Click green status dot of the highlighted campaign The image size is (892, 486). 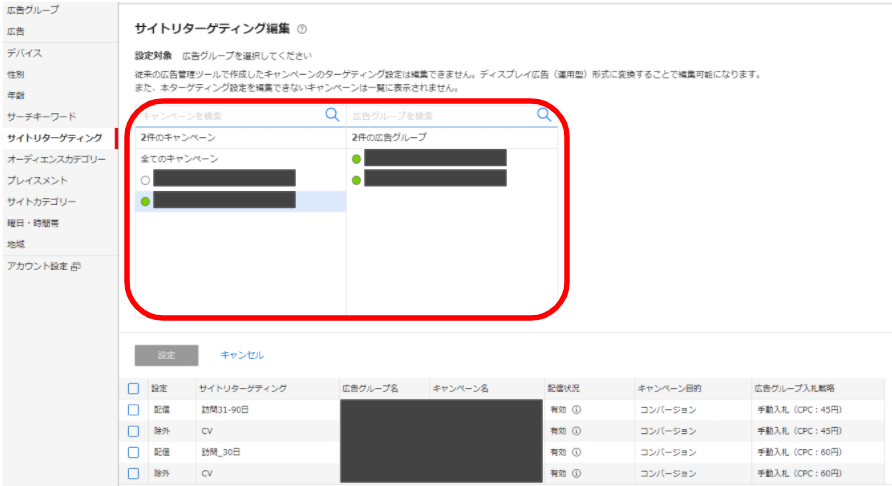146,201
